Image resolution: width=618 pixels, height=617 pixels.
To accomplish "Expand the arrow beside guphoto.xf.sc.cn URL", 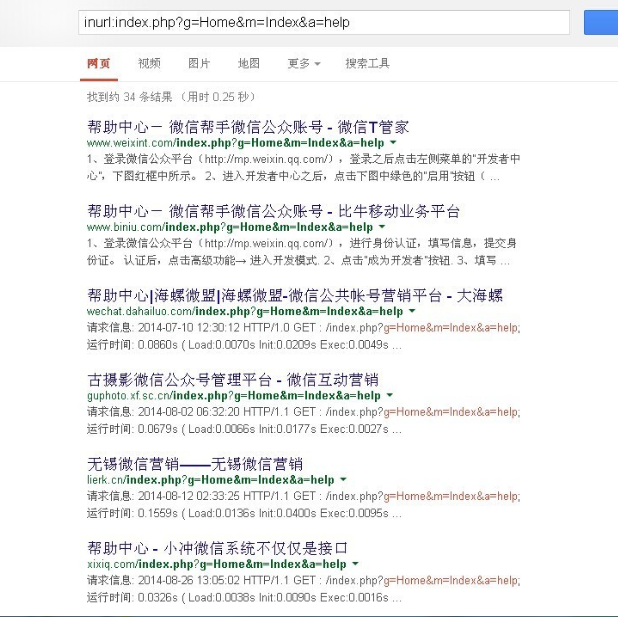I will pos(389,395).
